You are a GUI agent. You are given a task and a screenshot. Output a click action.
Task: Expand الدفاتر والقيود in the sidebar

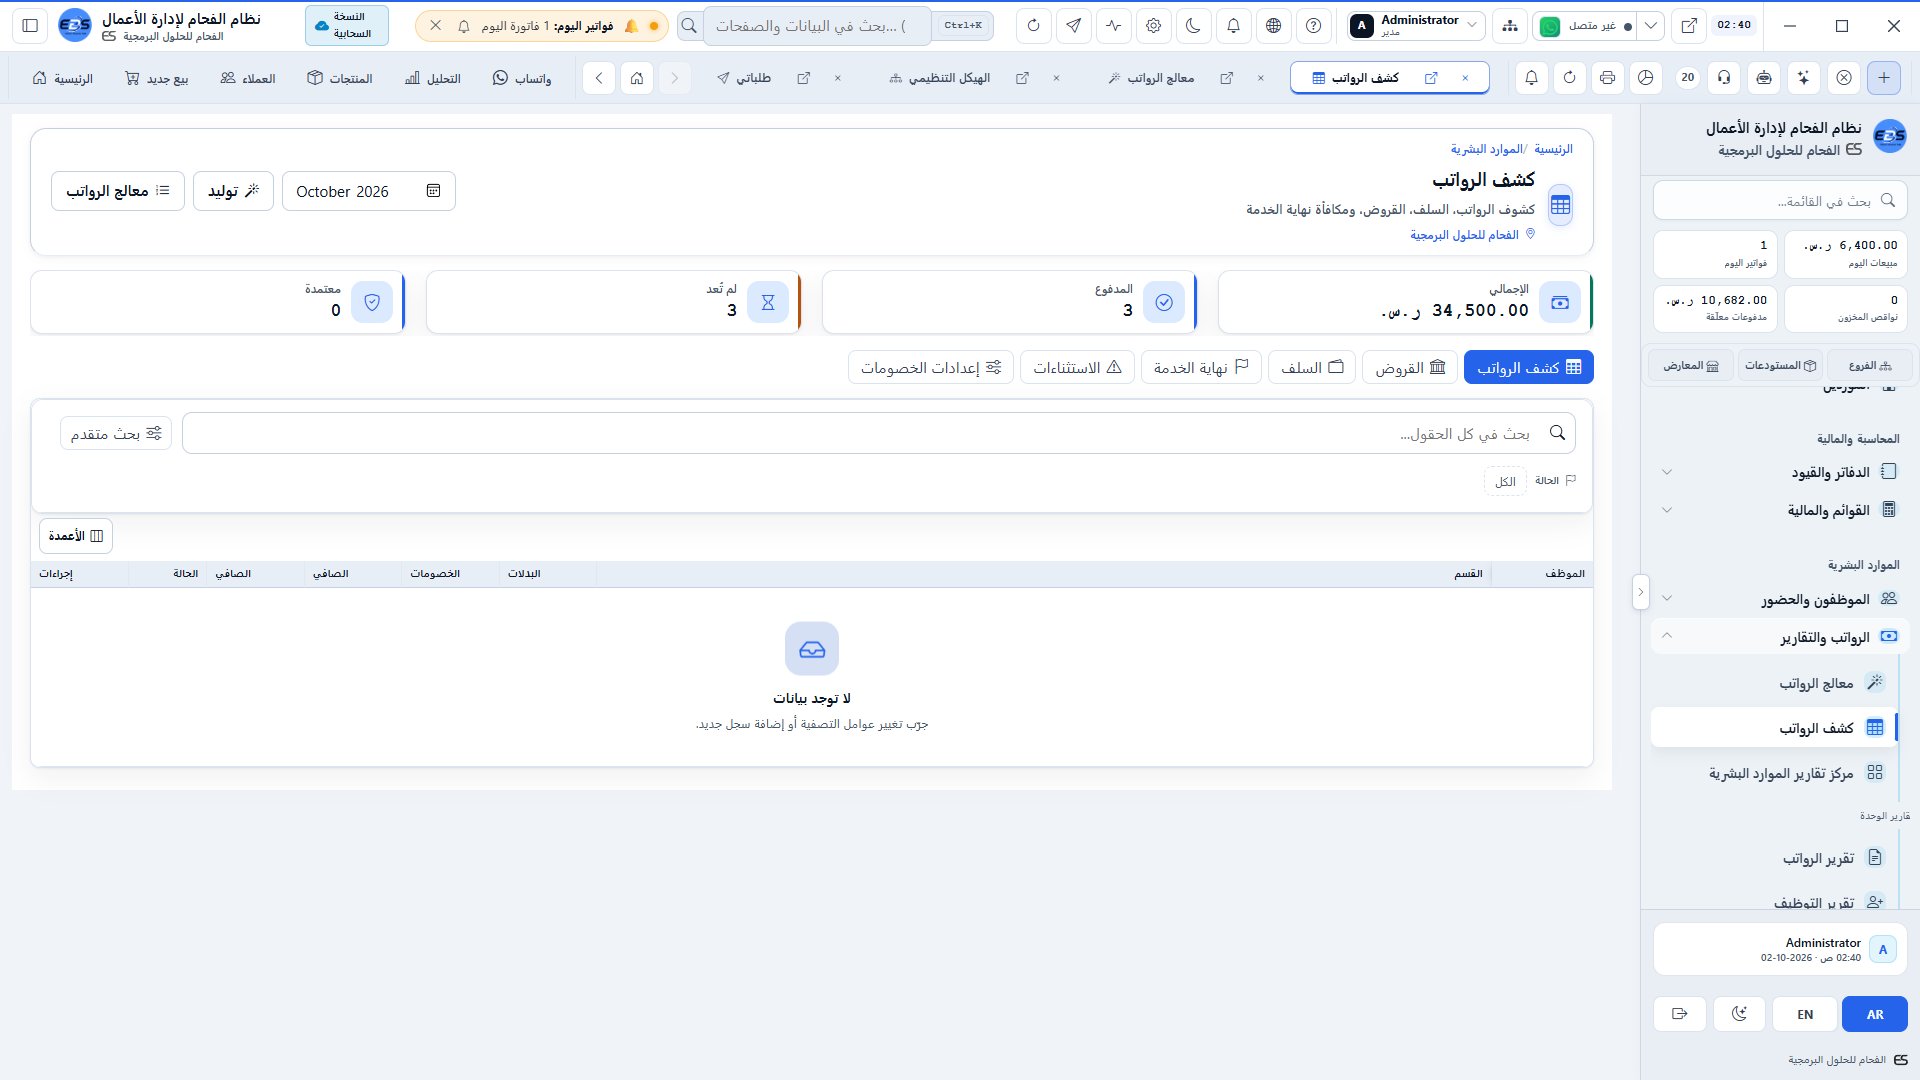point(1780,472)
